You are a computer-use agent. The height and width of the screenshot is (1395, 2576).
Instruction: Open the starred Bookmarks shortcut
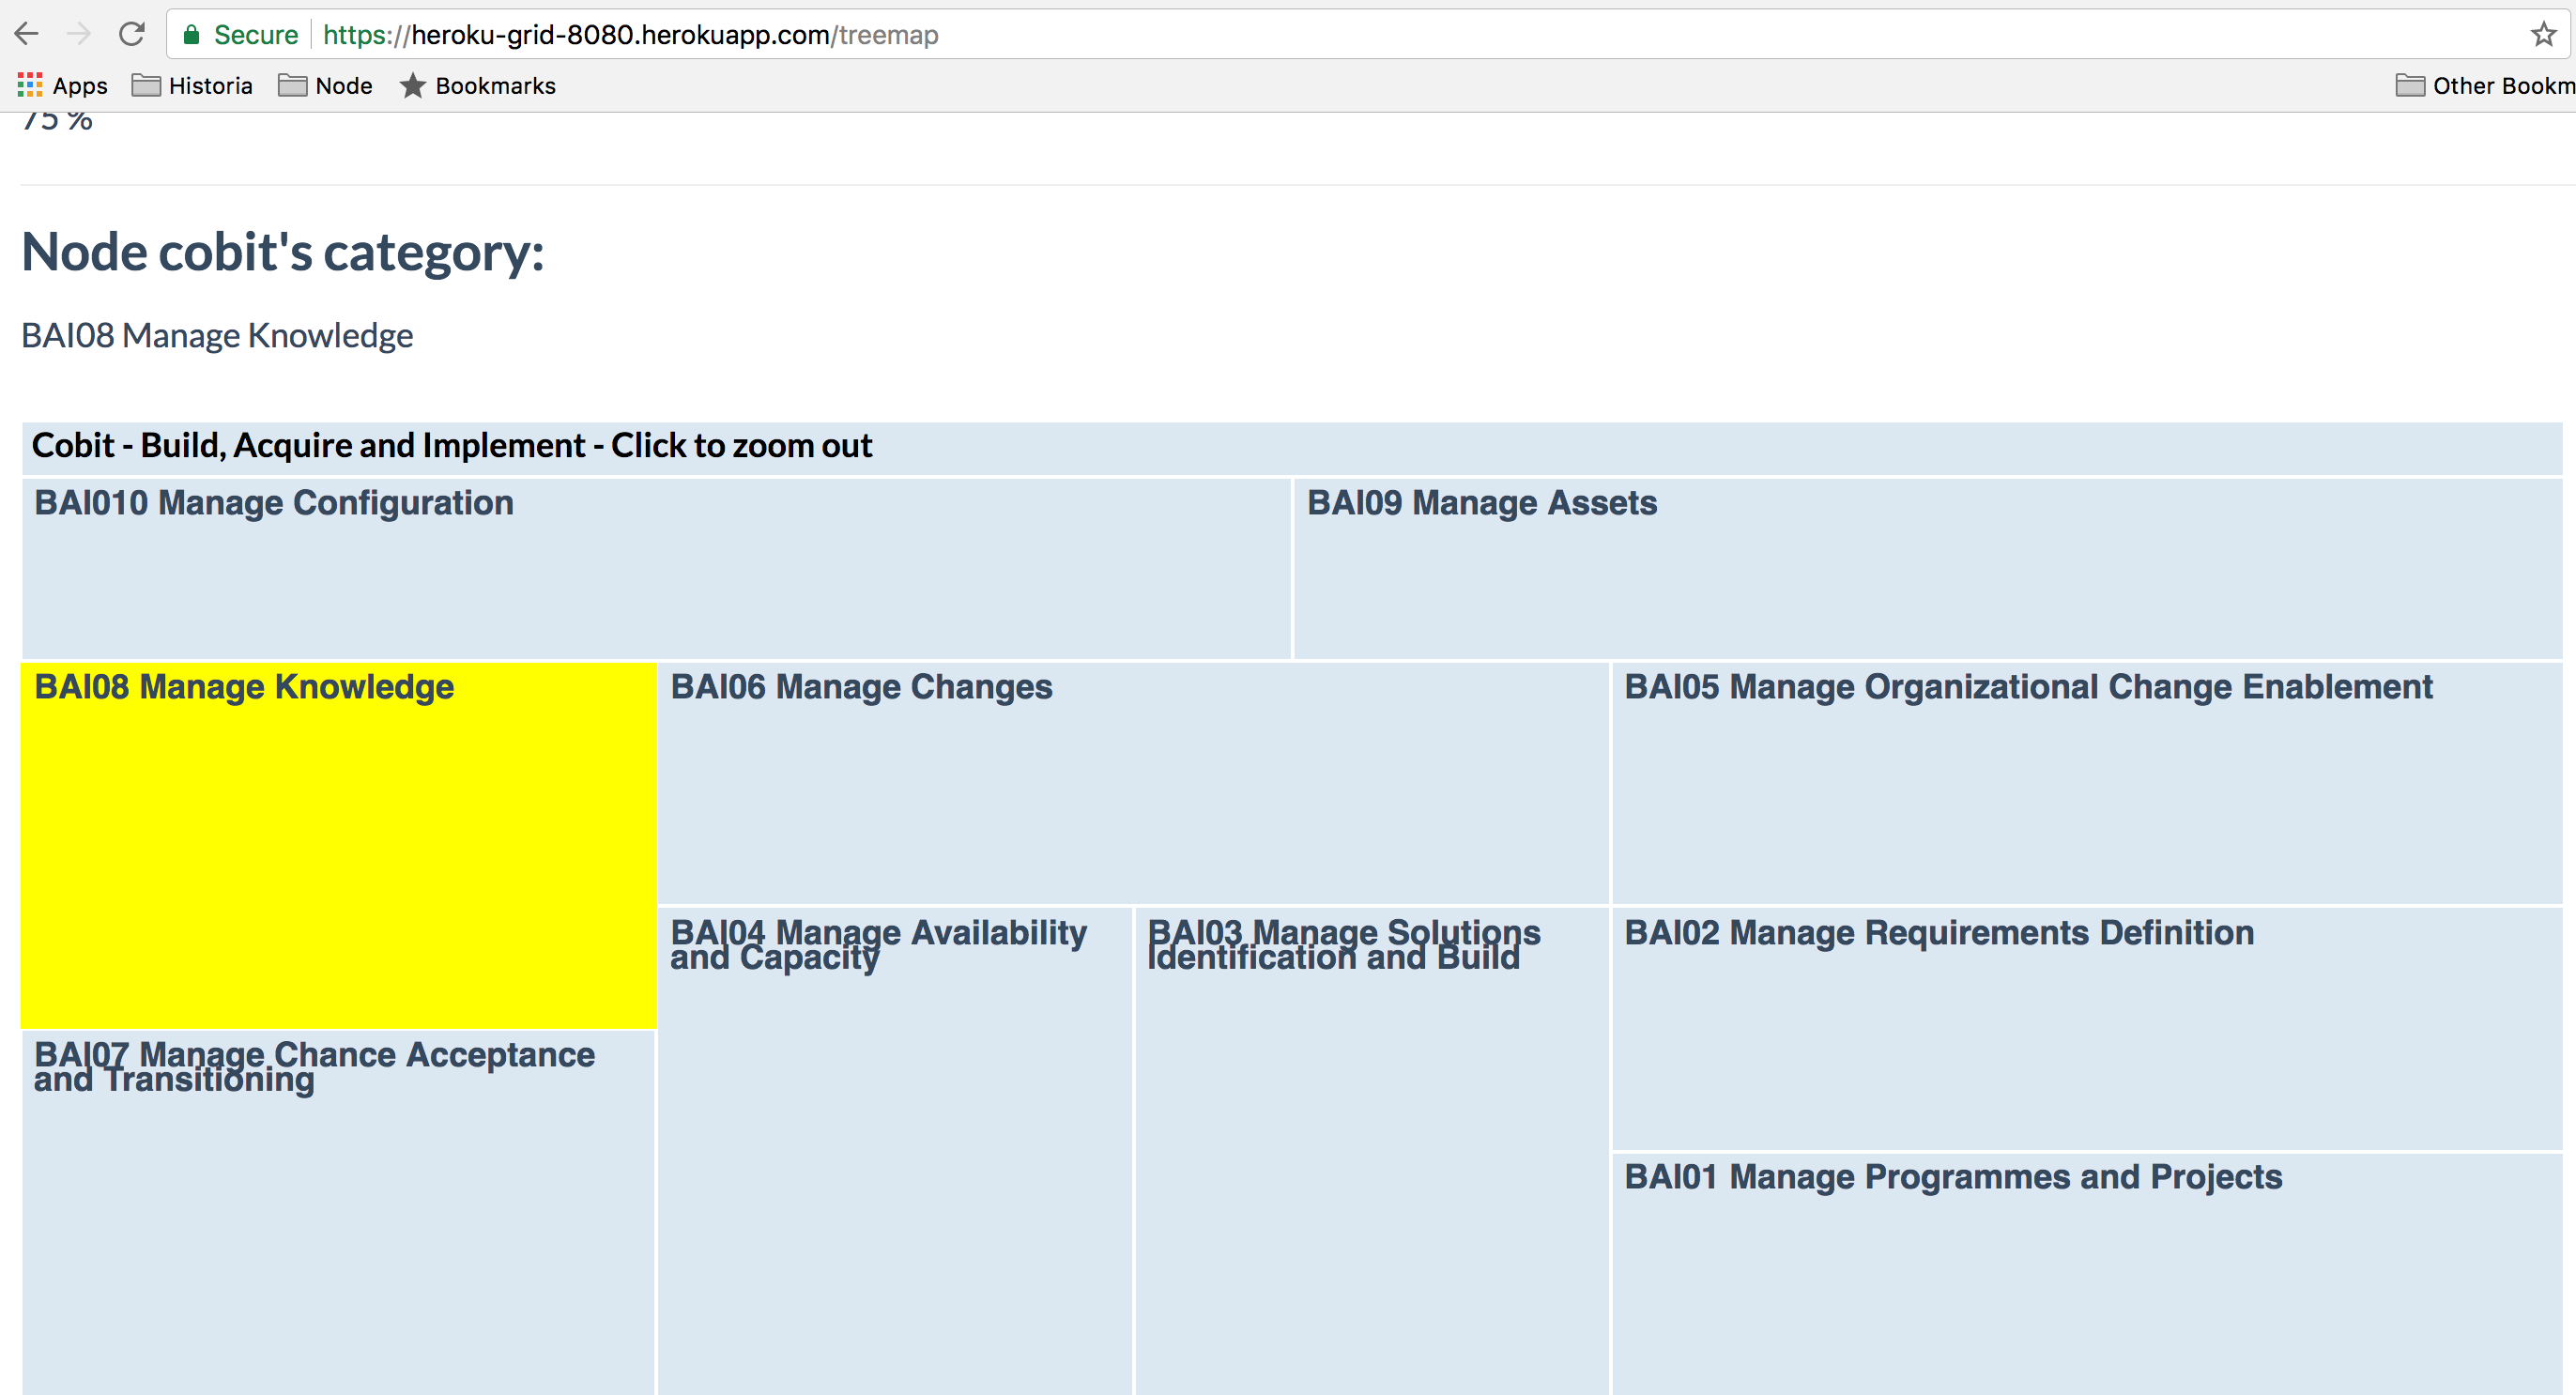478,86
